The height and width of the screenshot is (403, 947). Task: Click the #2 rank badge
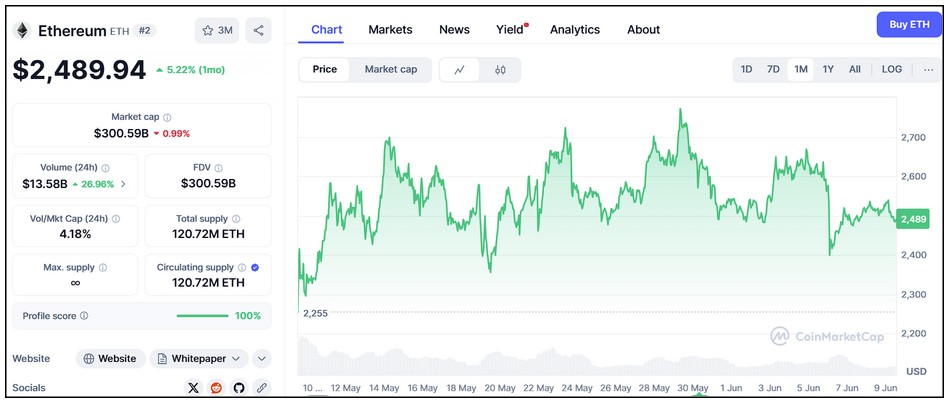tap(144, 30)
